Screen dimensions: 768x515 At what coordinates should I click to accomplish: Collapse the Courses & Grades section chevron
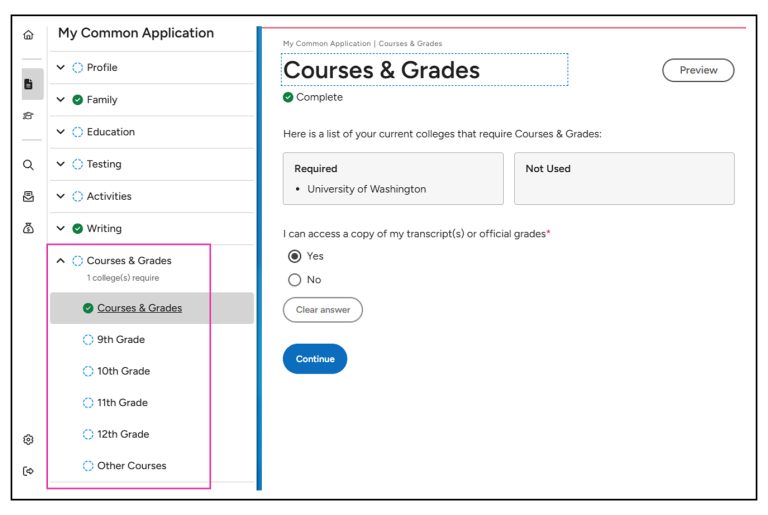point(61,261)
